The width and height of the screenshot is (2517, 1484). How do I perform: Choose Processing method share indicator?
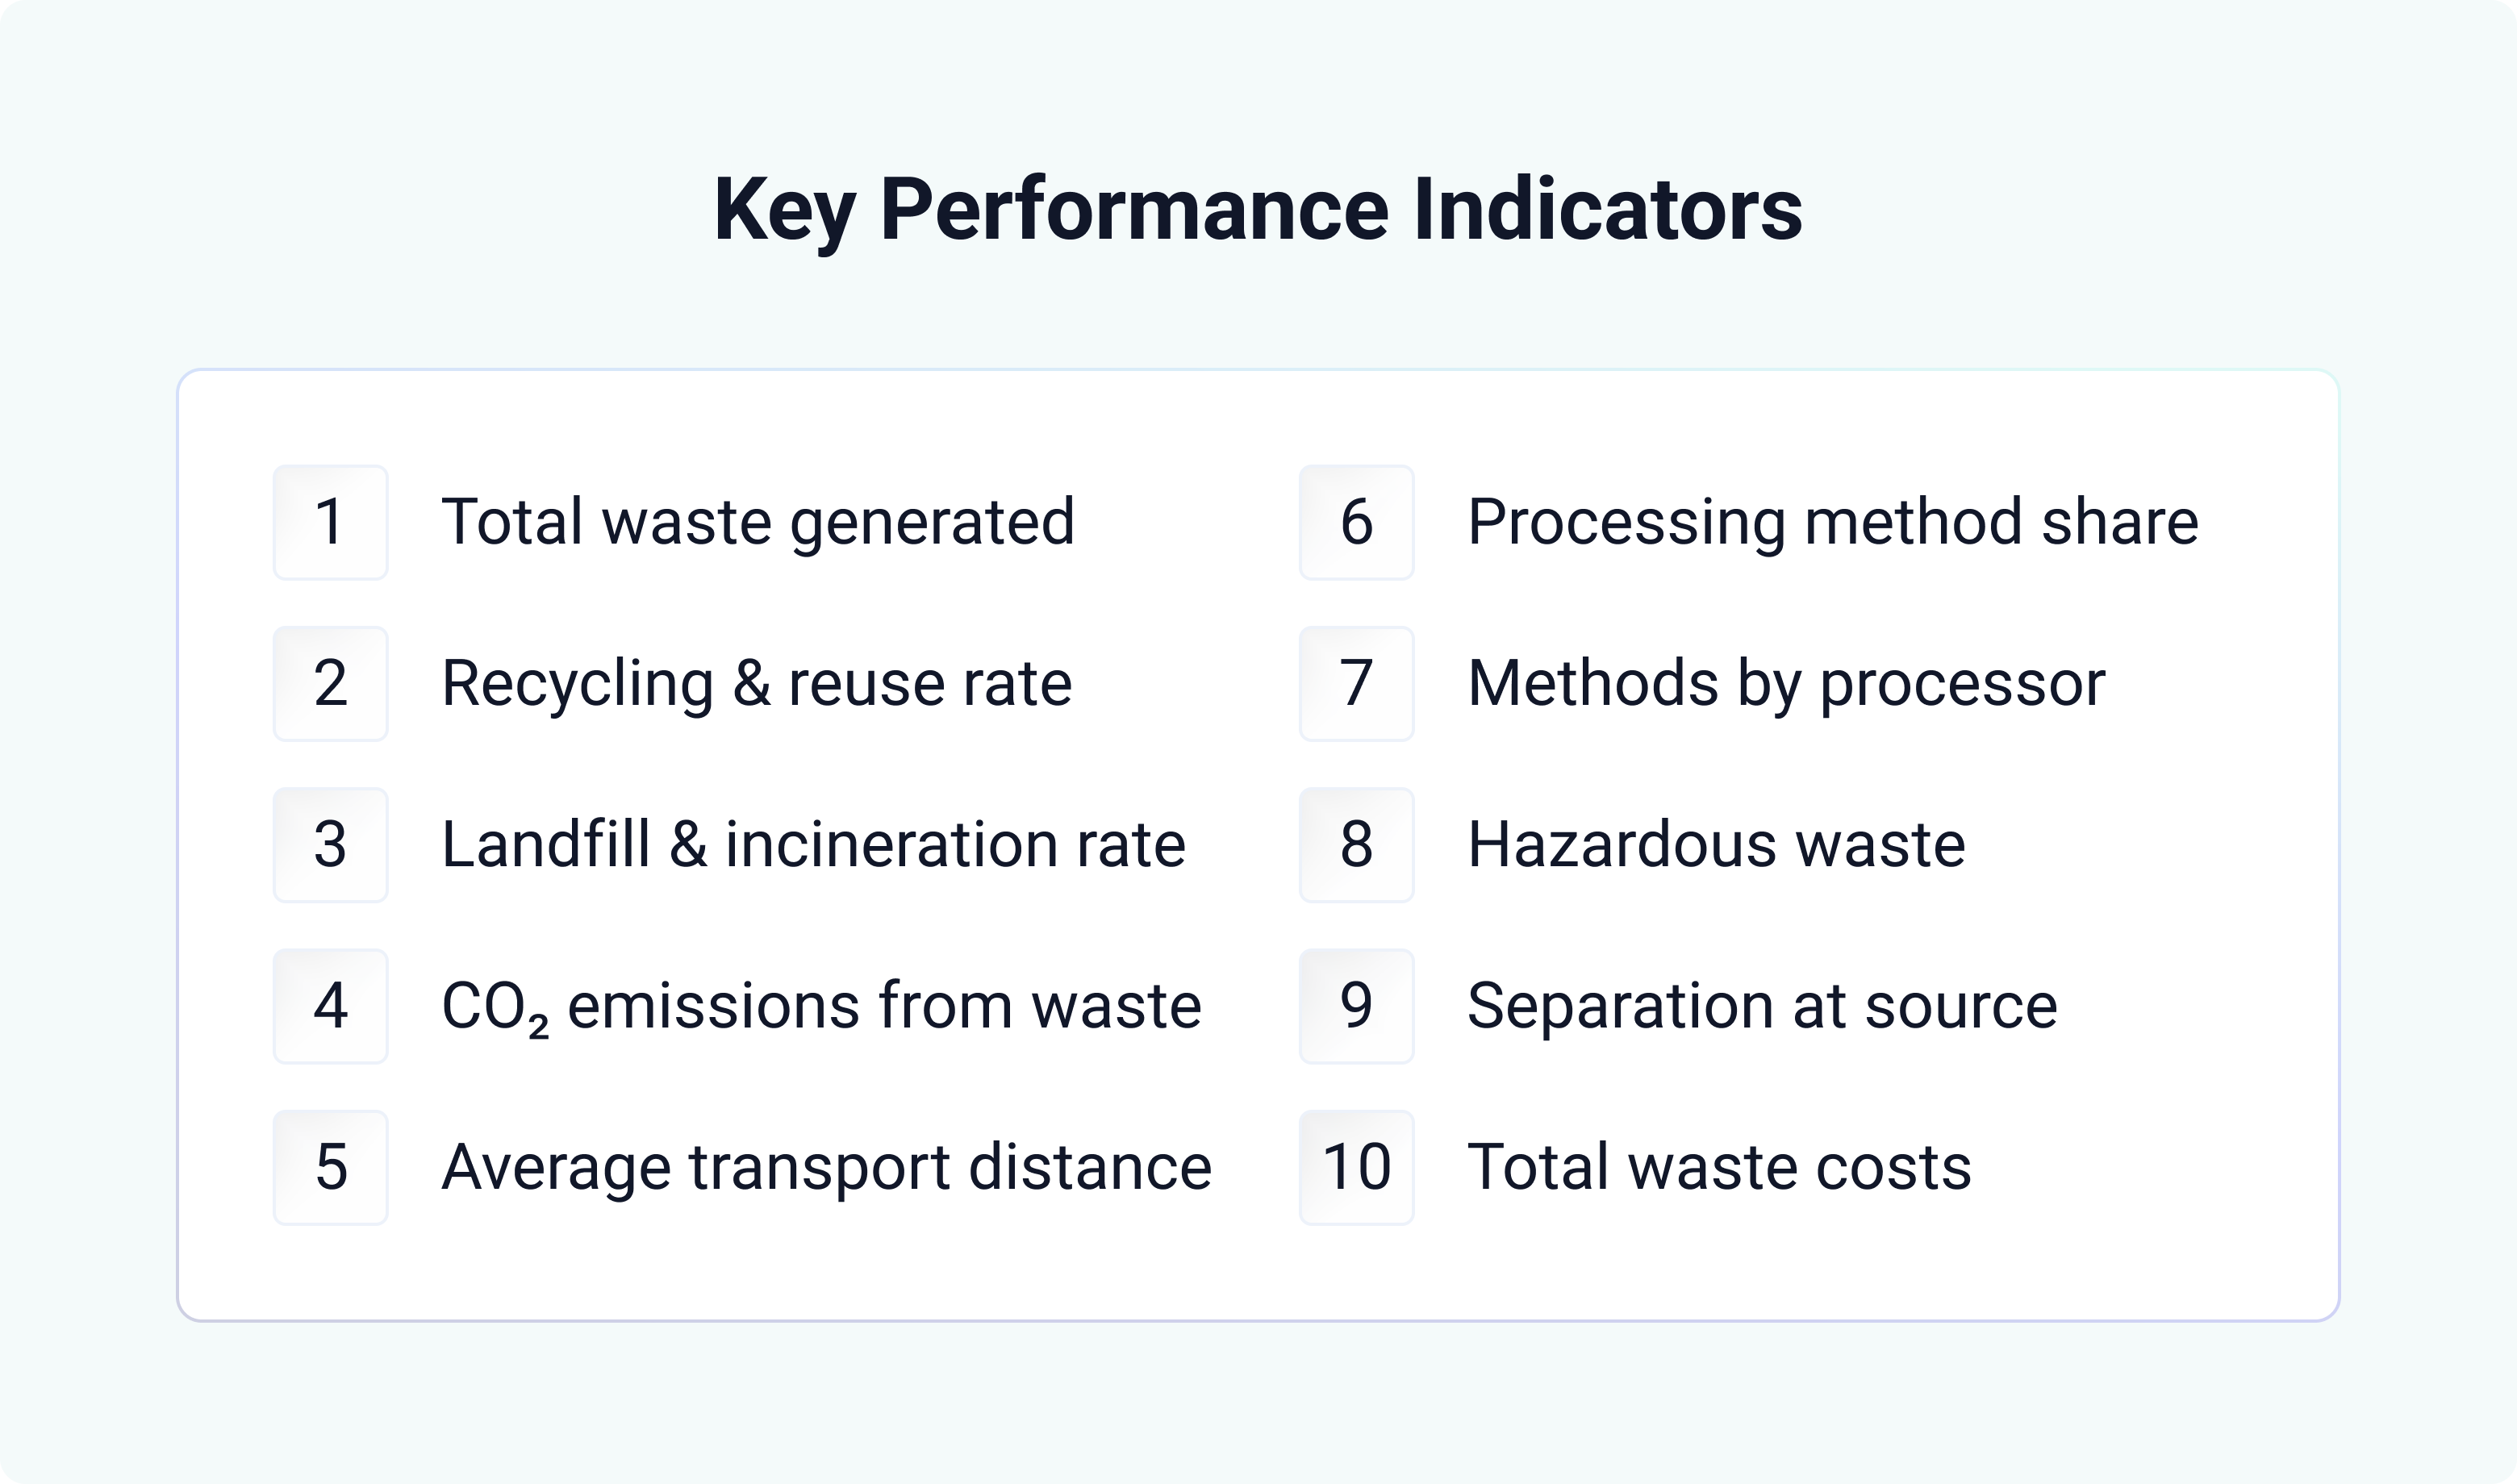coord(1832,523)
